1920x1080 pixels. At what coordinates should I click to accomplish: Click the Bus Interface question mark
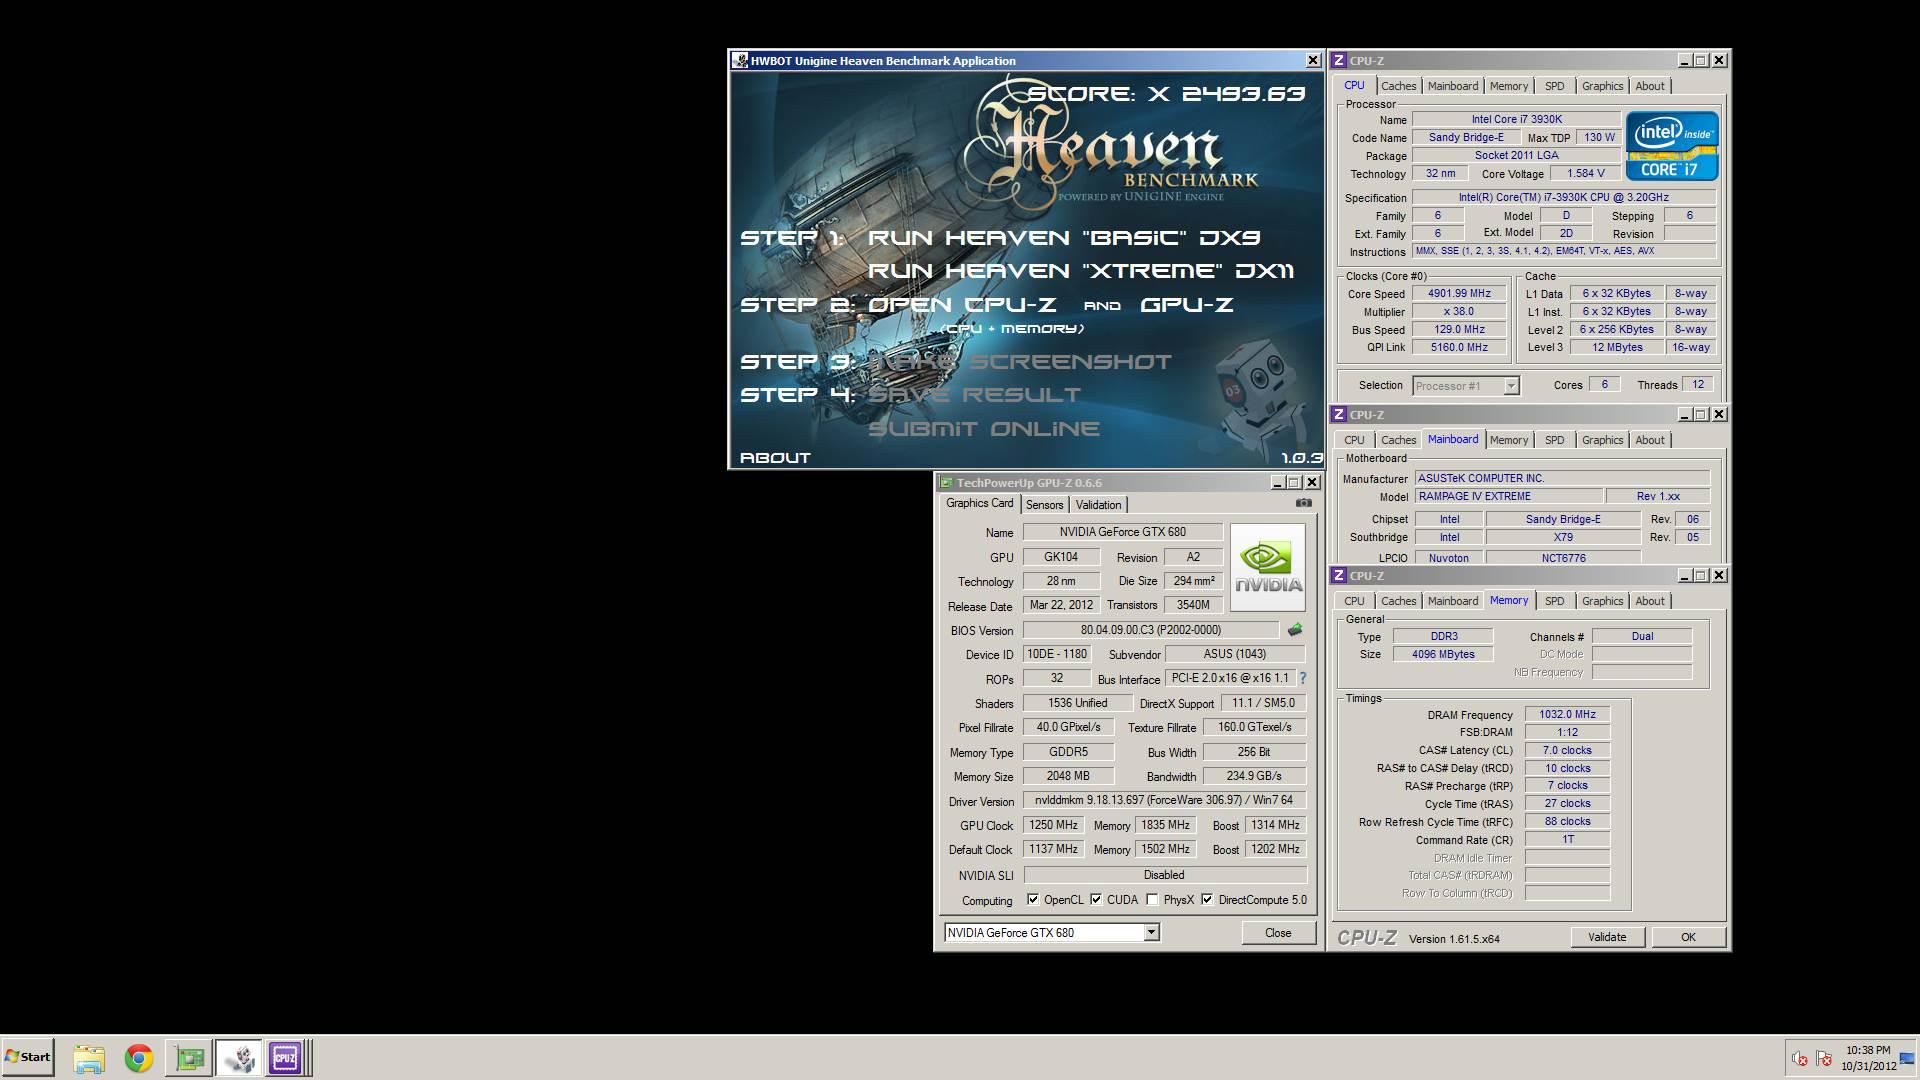pyautogui.click(x=1303, y=678)
